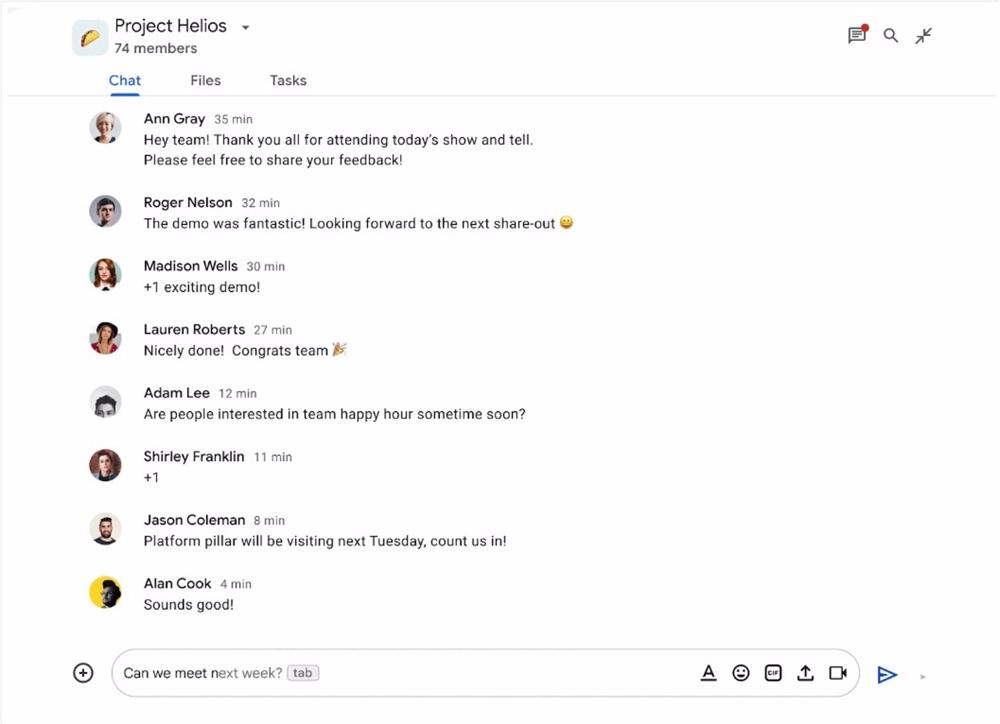Switch to the Tasks tab

pyautogui.click(x=287, y=80)
